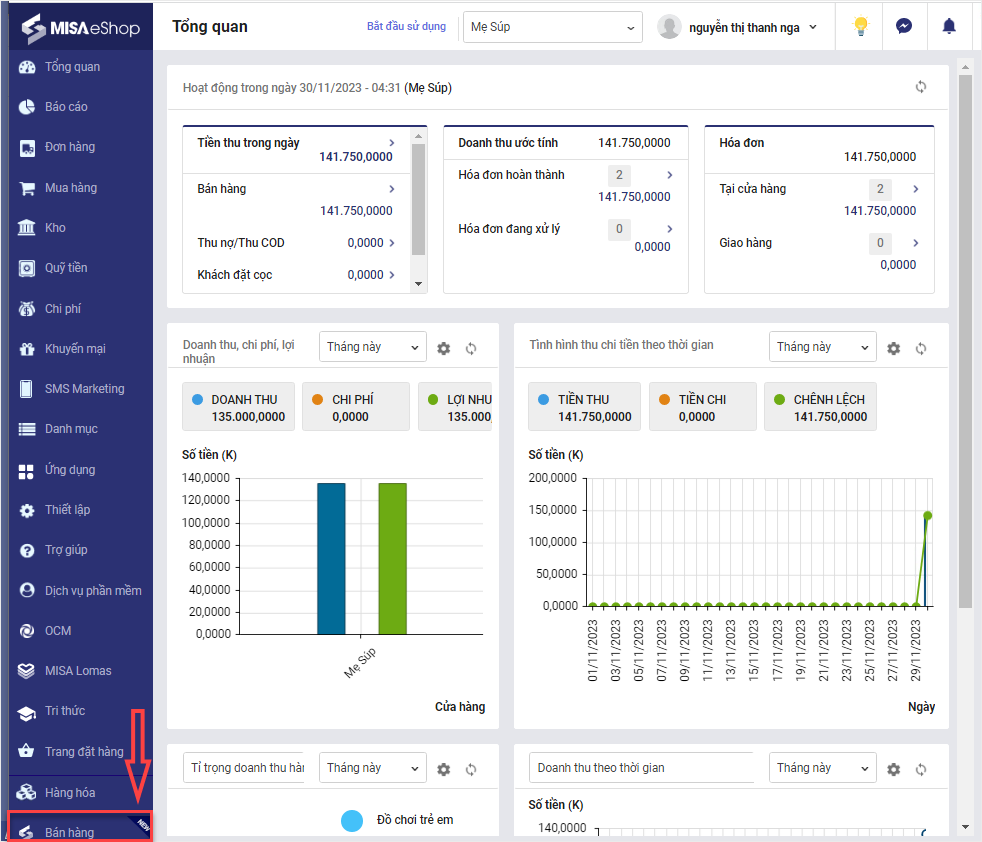
Task: Open the notifications bell
Action: (x=949, y=27)
